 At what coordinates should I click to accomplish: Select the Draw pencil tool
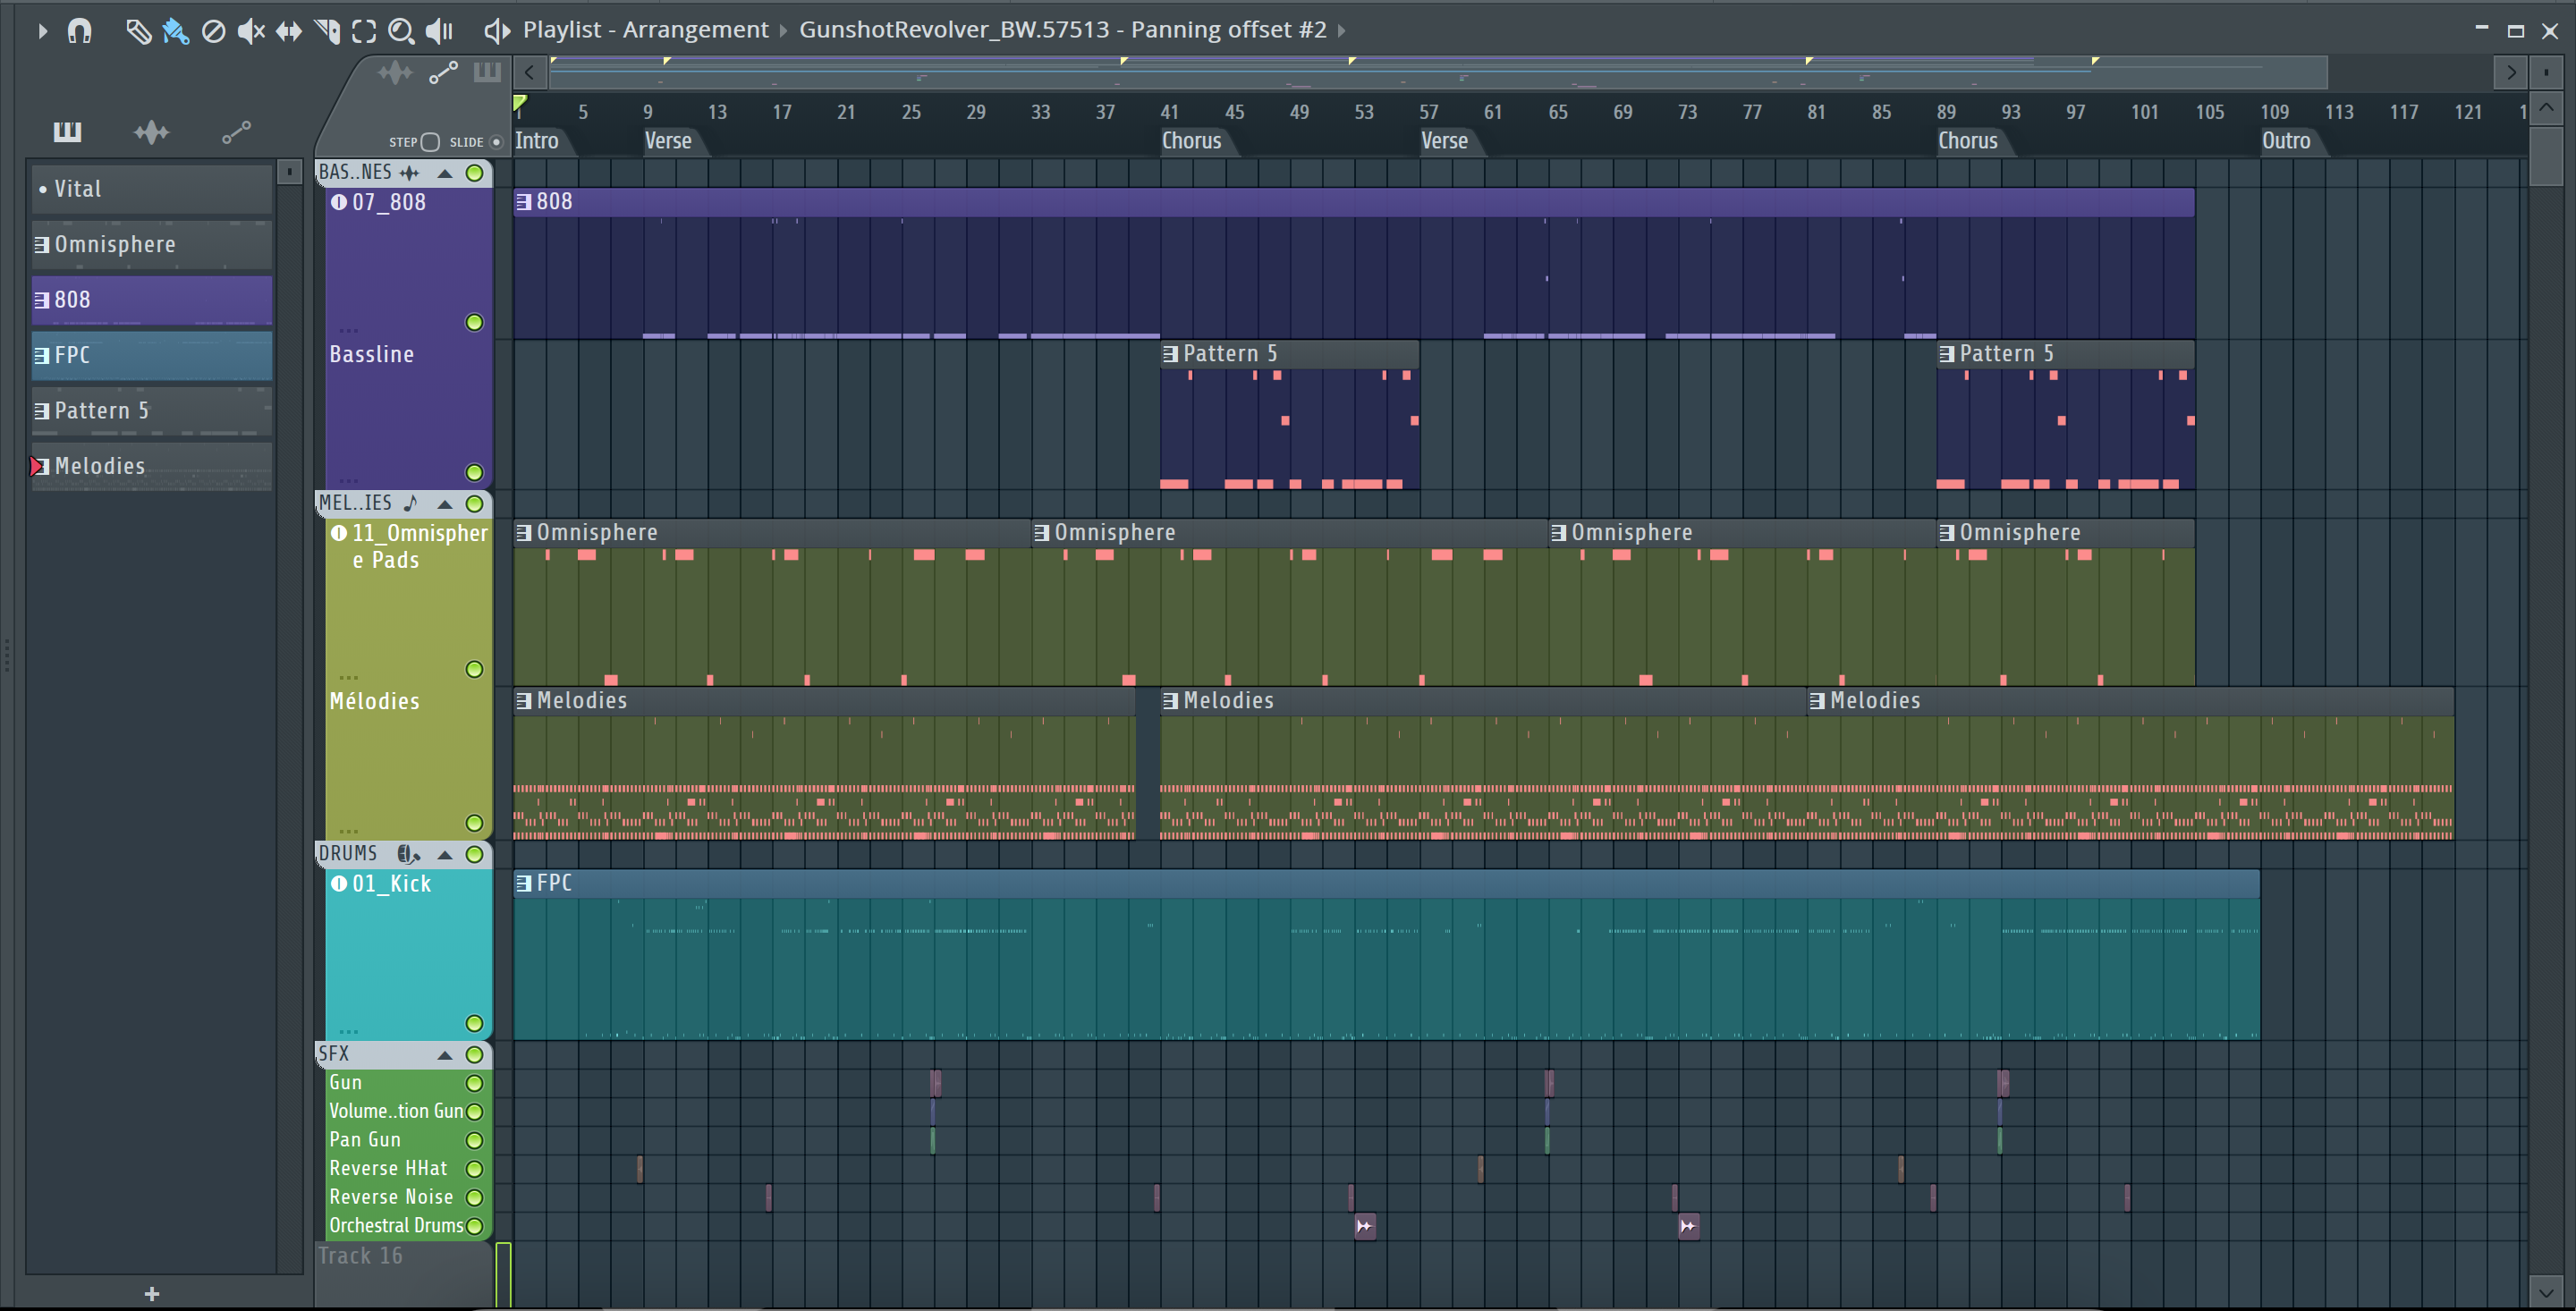138,31
